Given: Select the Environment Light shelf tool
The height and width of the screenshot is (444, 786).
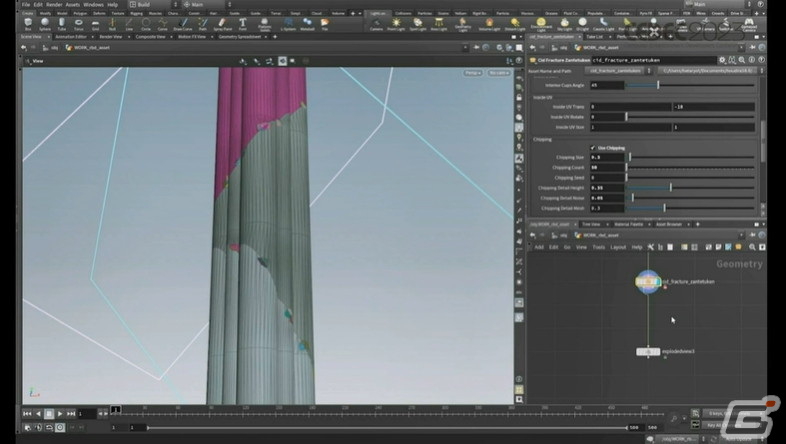Looking at the screenshot, I should 541,24.
